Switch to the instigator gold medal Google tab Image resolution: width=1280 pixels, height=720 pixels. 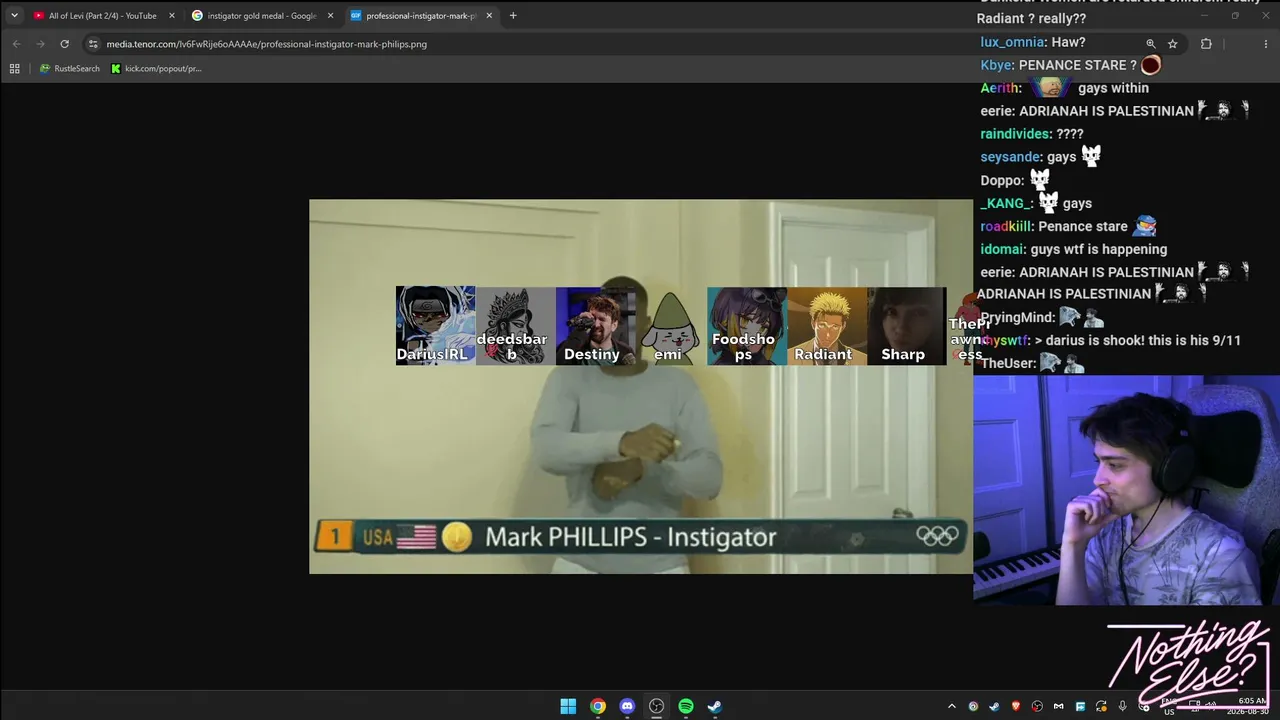[261, 15]
